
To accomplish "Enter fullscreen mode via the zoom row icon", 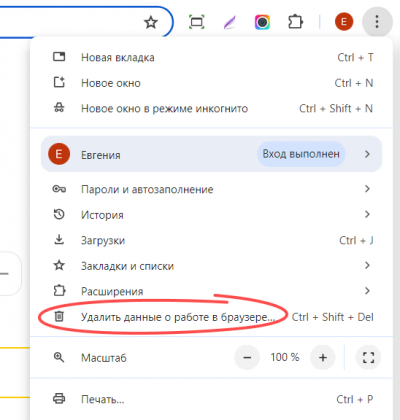I will 368,358.
